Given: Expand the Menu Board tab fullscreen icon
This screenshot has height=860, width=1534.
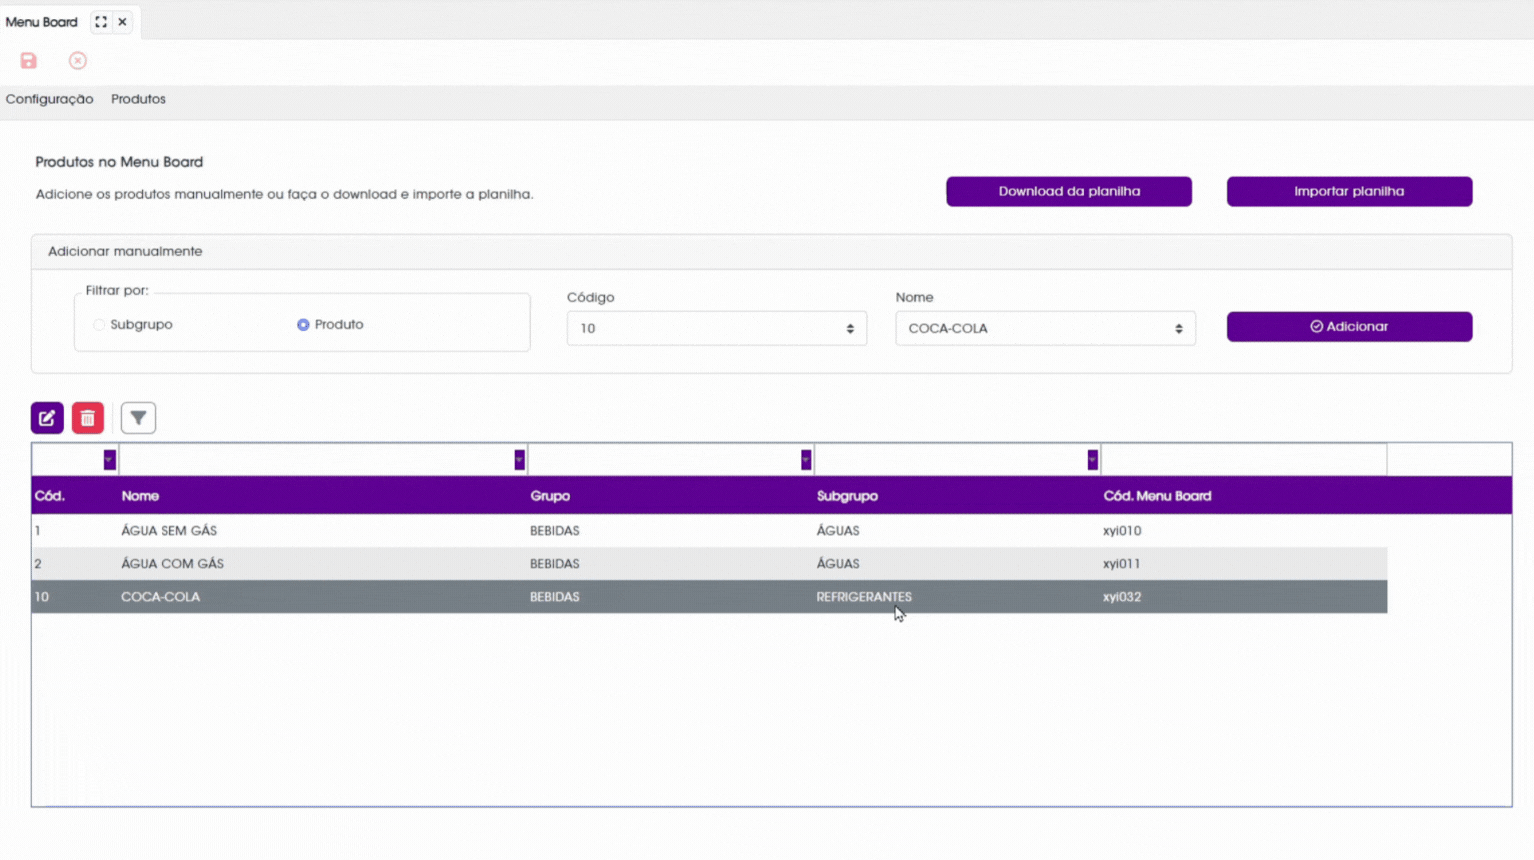Looking at the screenshot, I should 101,22.
